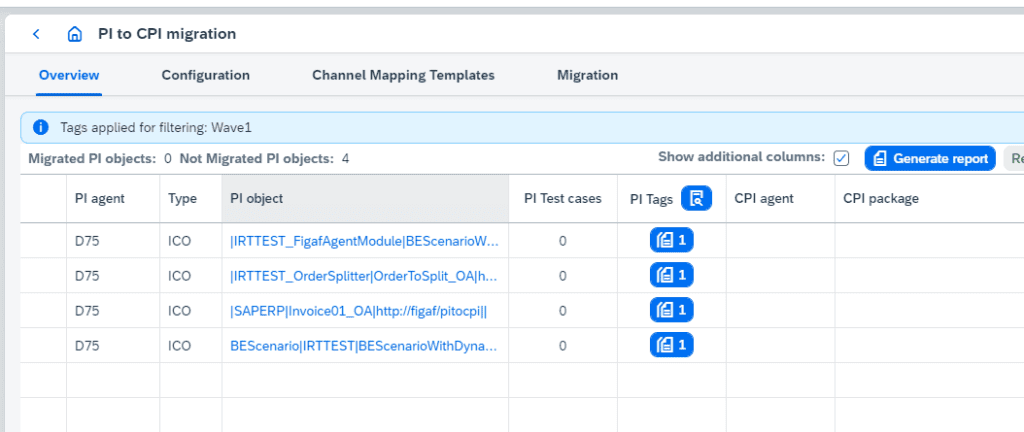The image size is (1024, 432).
Task: Switch to the Overview tab
Action: tap(69, 75)
